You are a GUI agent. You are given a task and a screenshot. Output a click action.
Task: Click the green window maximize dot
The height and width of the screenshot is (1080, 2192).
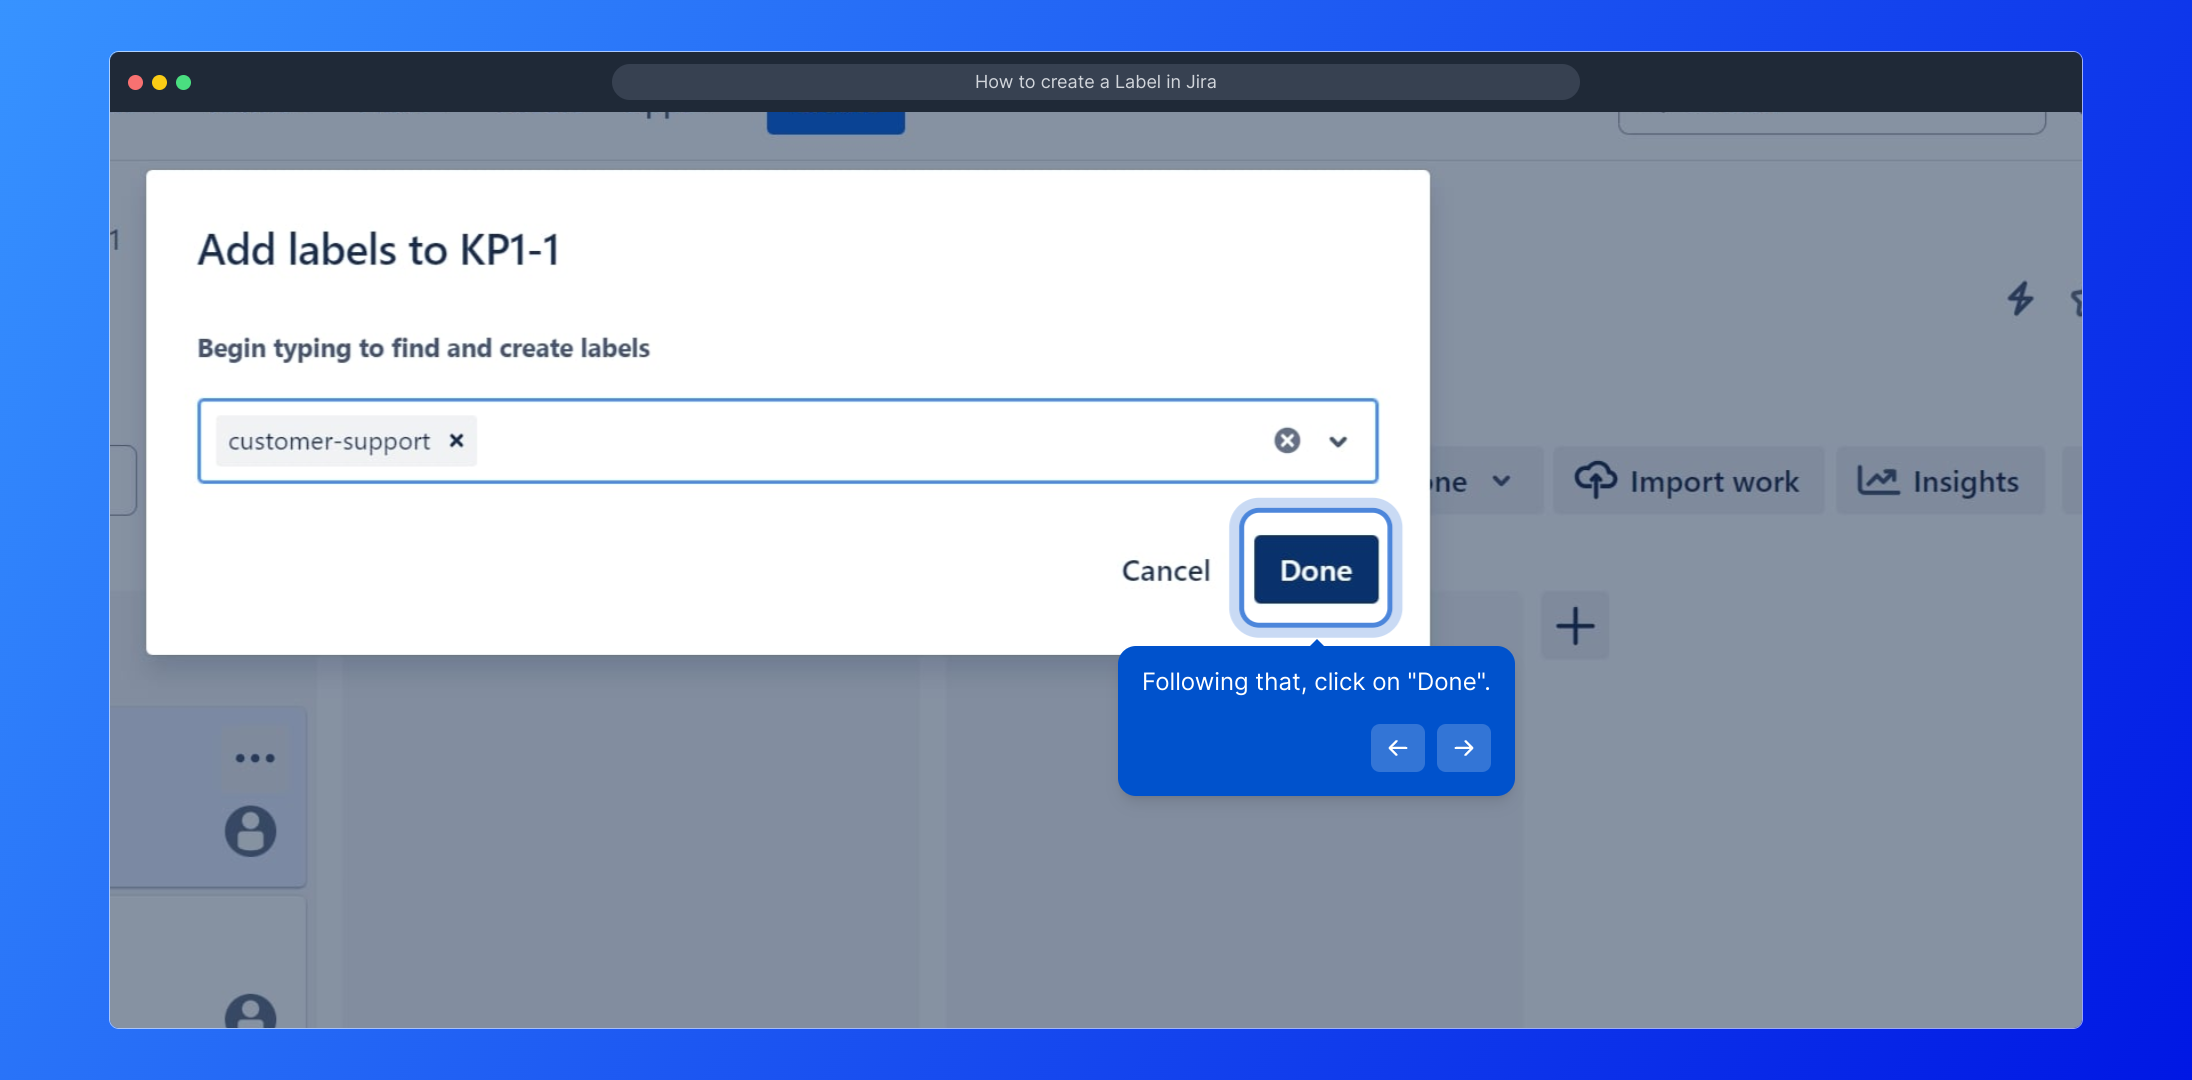pyautogui.click(x=184, y=82)
